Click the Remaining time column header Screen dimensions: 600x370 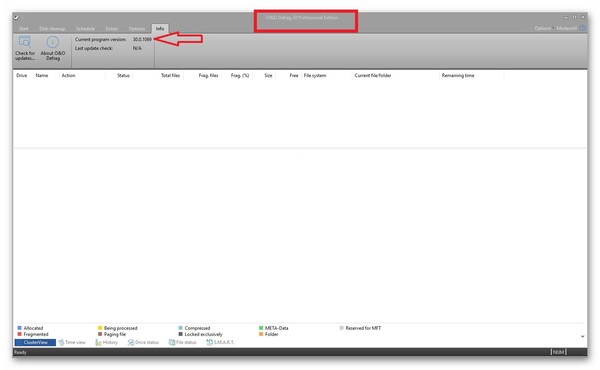click(458, 75)
